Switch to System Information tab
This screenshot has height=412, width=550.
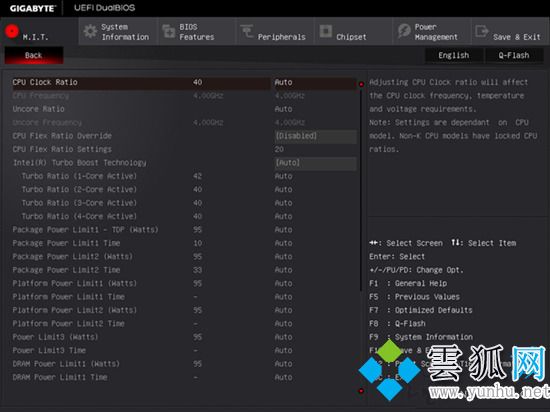[118, 32]
